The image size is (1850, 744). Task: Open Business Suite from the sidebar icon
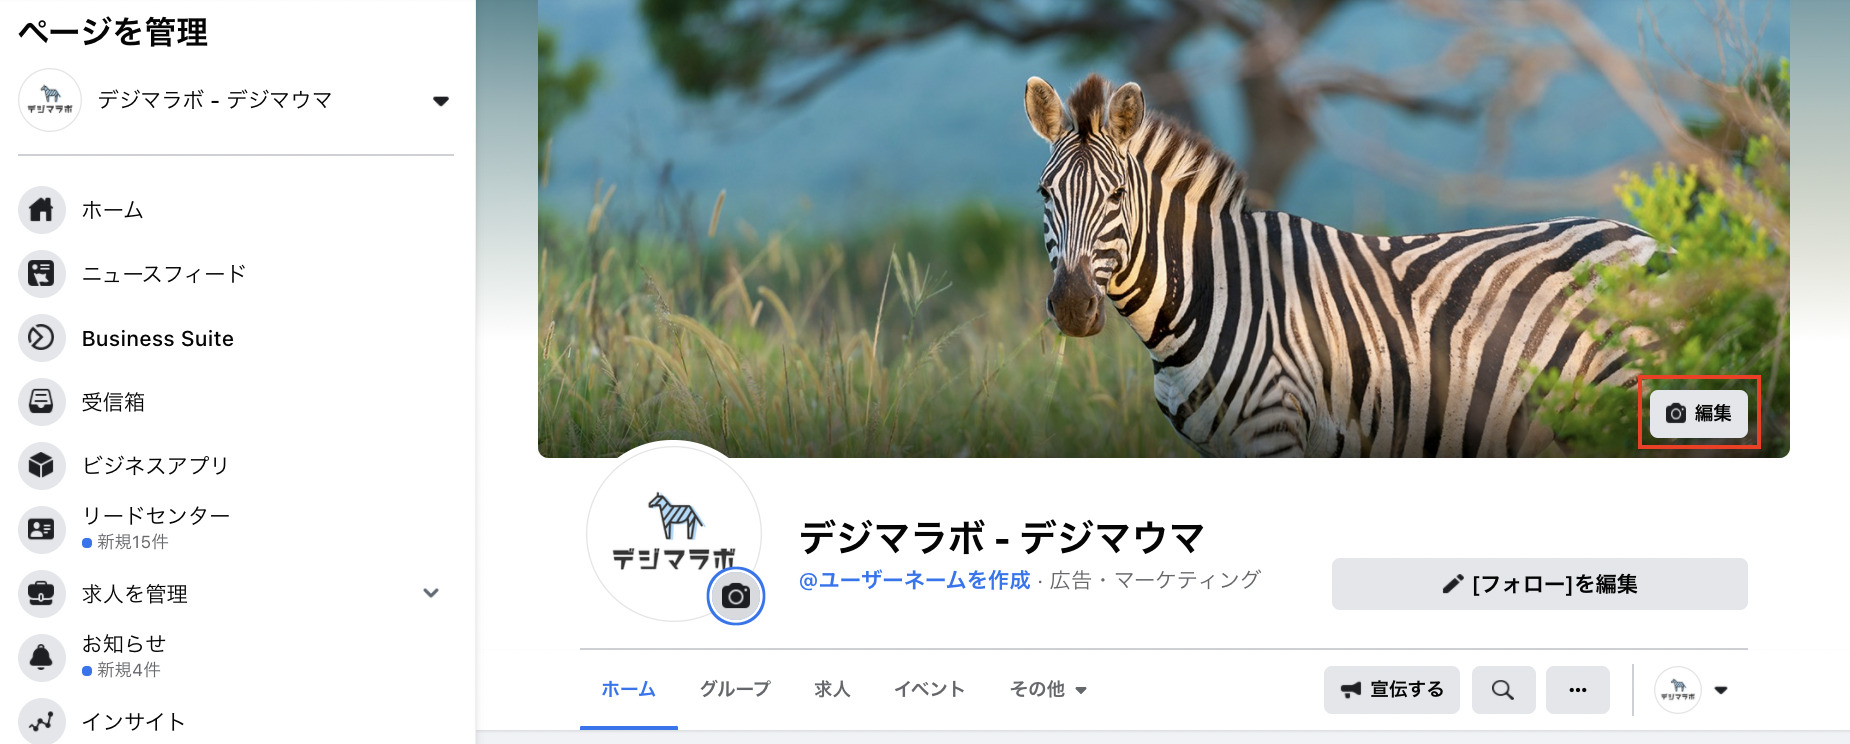tap(41, 338)
